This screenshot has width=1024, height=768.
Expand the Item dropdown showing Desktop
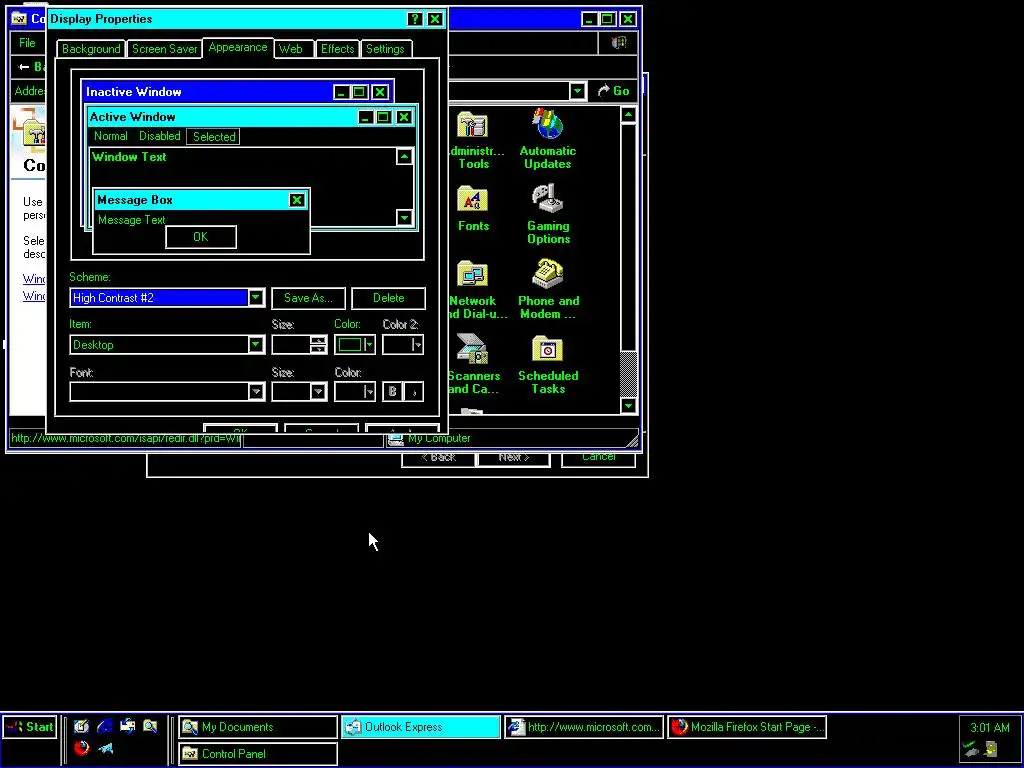click(256, 345)
